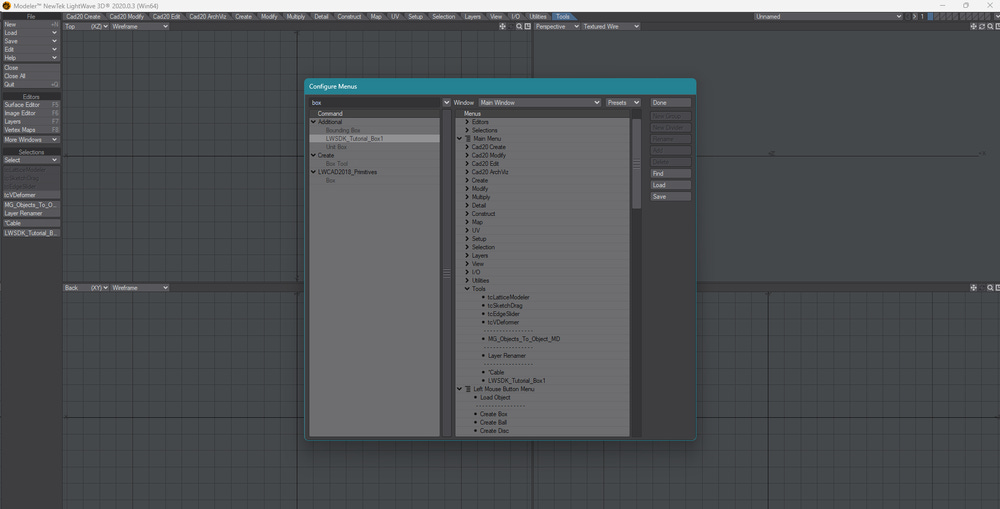Go to the next layer bank arrow
Screen dimensions: 1000x509
[x=915, y=17]
